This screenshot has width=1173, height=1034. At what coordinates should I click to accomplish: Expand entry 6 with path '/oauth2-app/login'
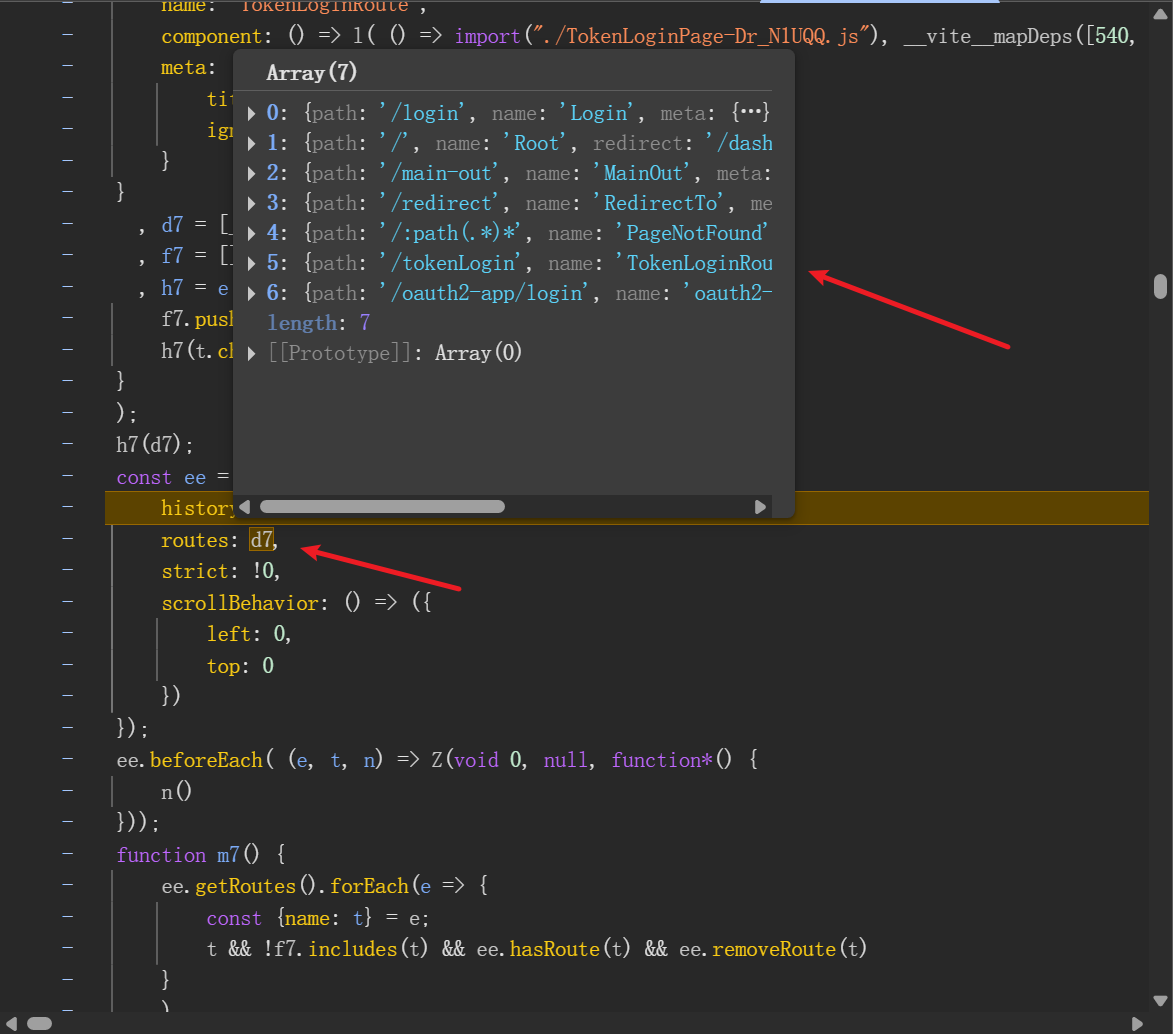(x=252, y=293)
